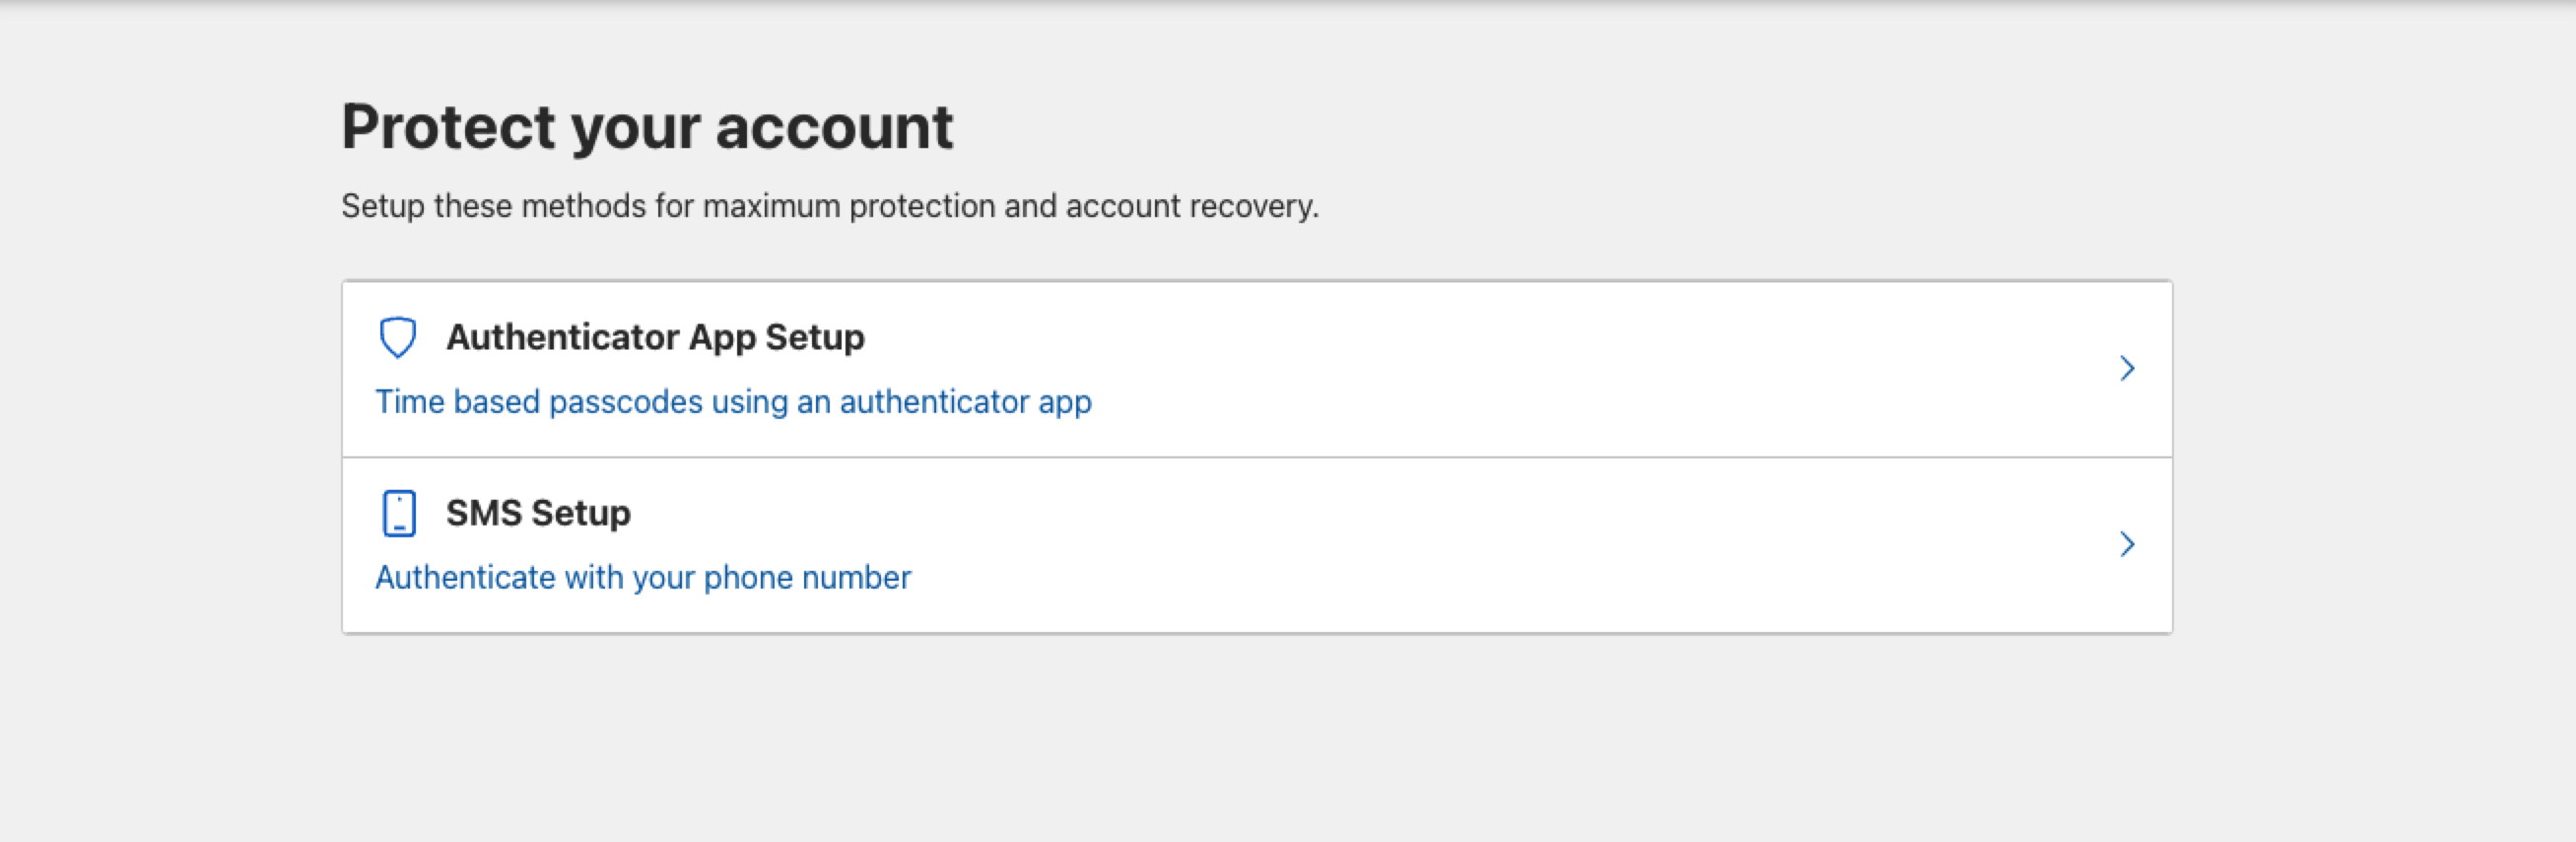Click "Time based passcodes" at the description start
This screenshot has height=842, width=2576.
[539, 402]
